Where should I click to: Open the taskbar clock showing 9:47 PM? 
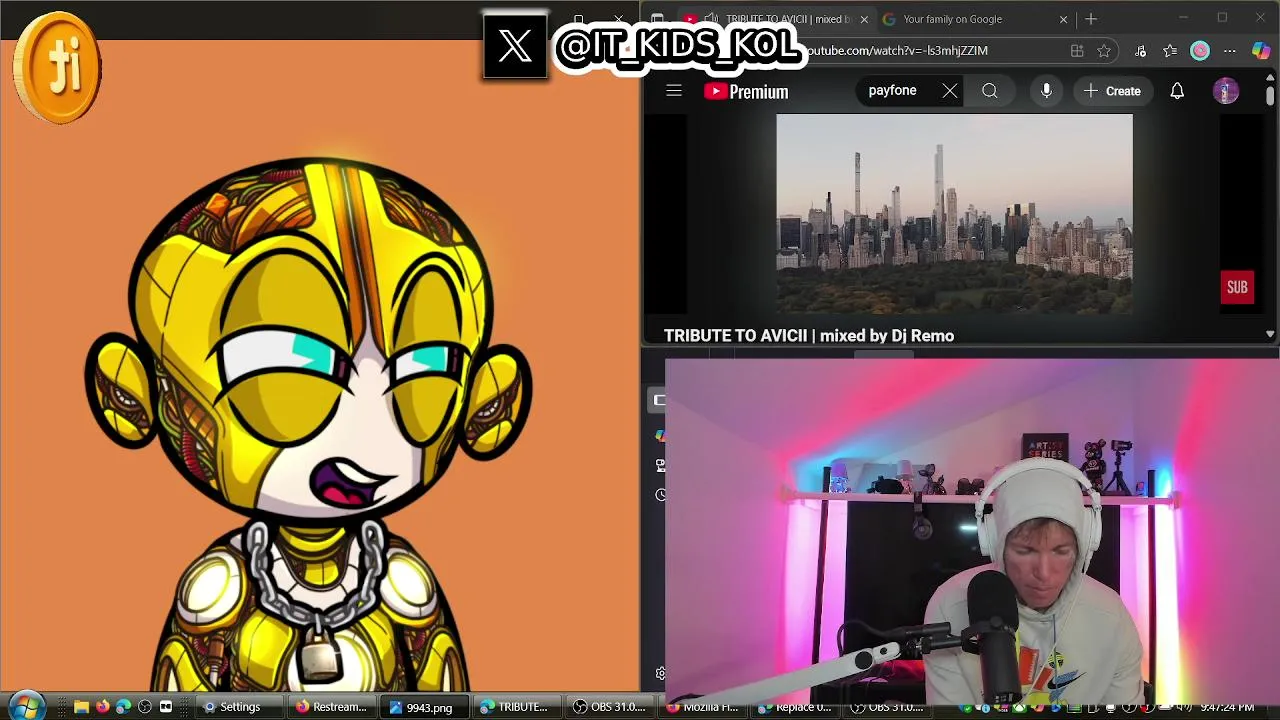1227,707
